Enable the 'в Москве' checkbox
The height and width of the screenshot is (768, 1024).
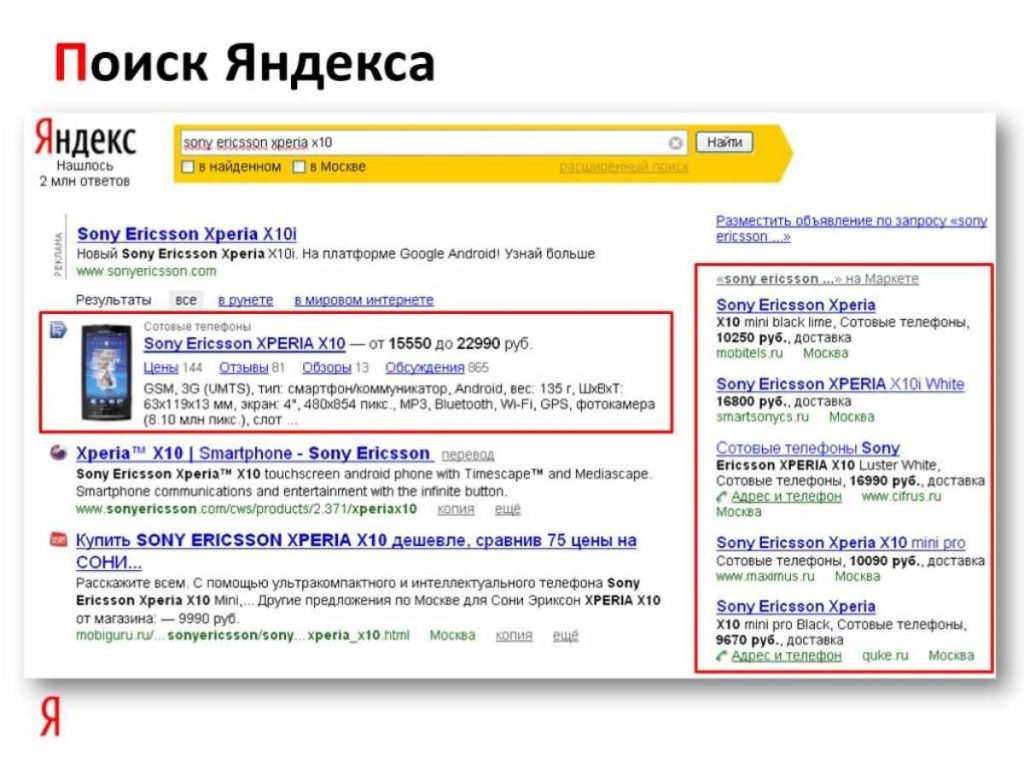coord(299,167)
